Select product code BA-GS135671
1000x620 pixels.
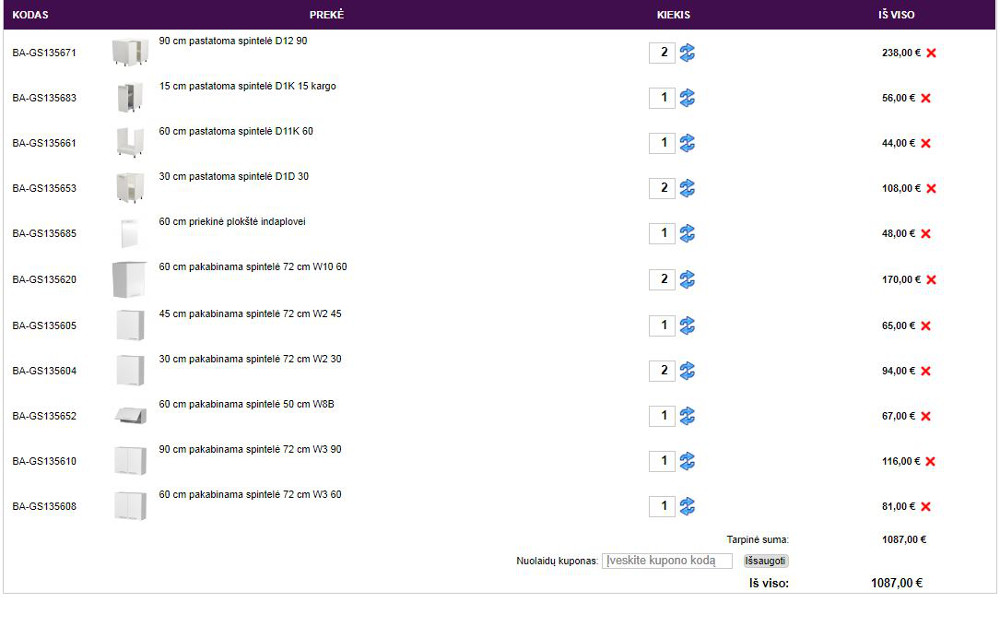44,53
